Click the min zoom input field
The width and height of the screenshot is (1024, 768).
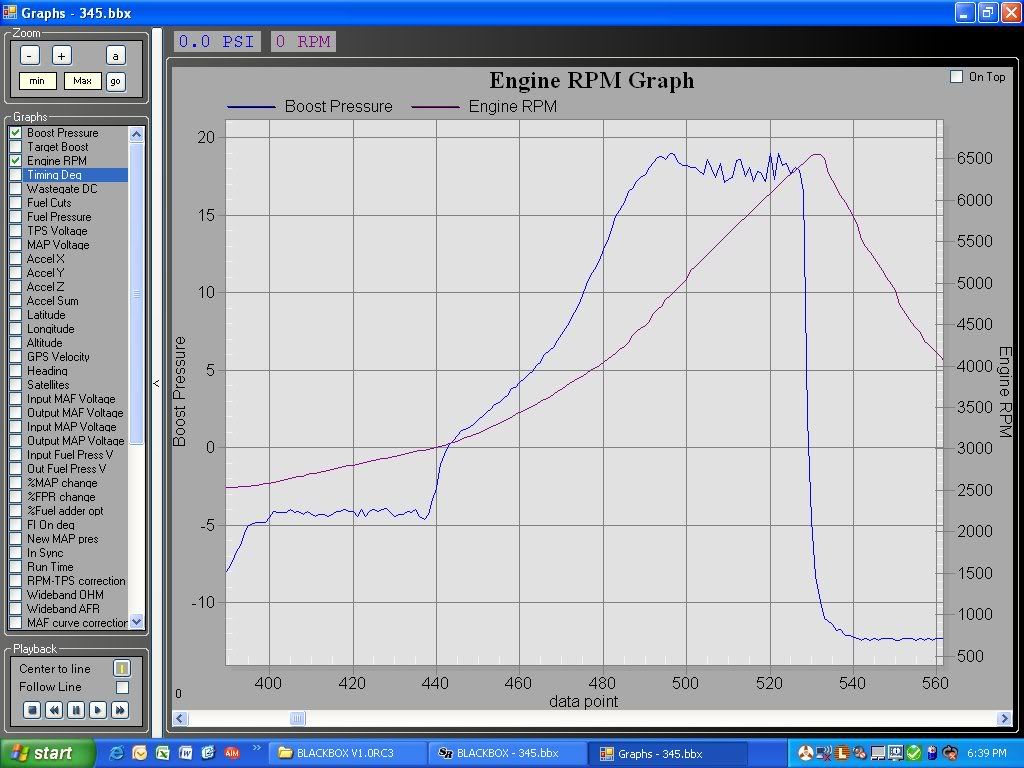point(38,81)
